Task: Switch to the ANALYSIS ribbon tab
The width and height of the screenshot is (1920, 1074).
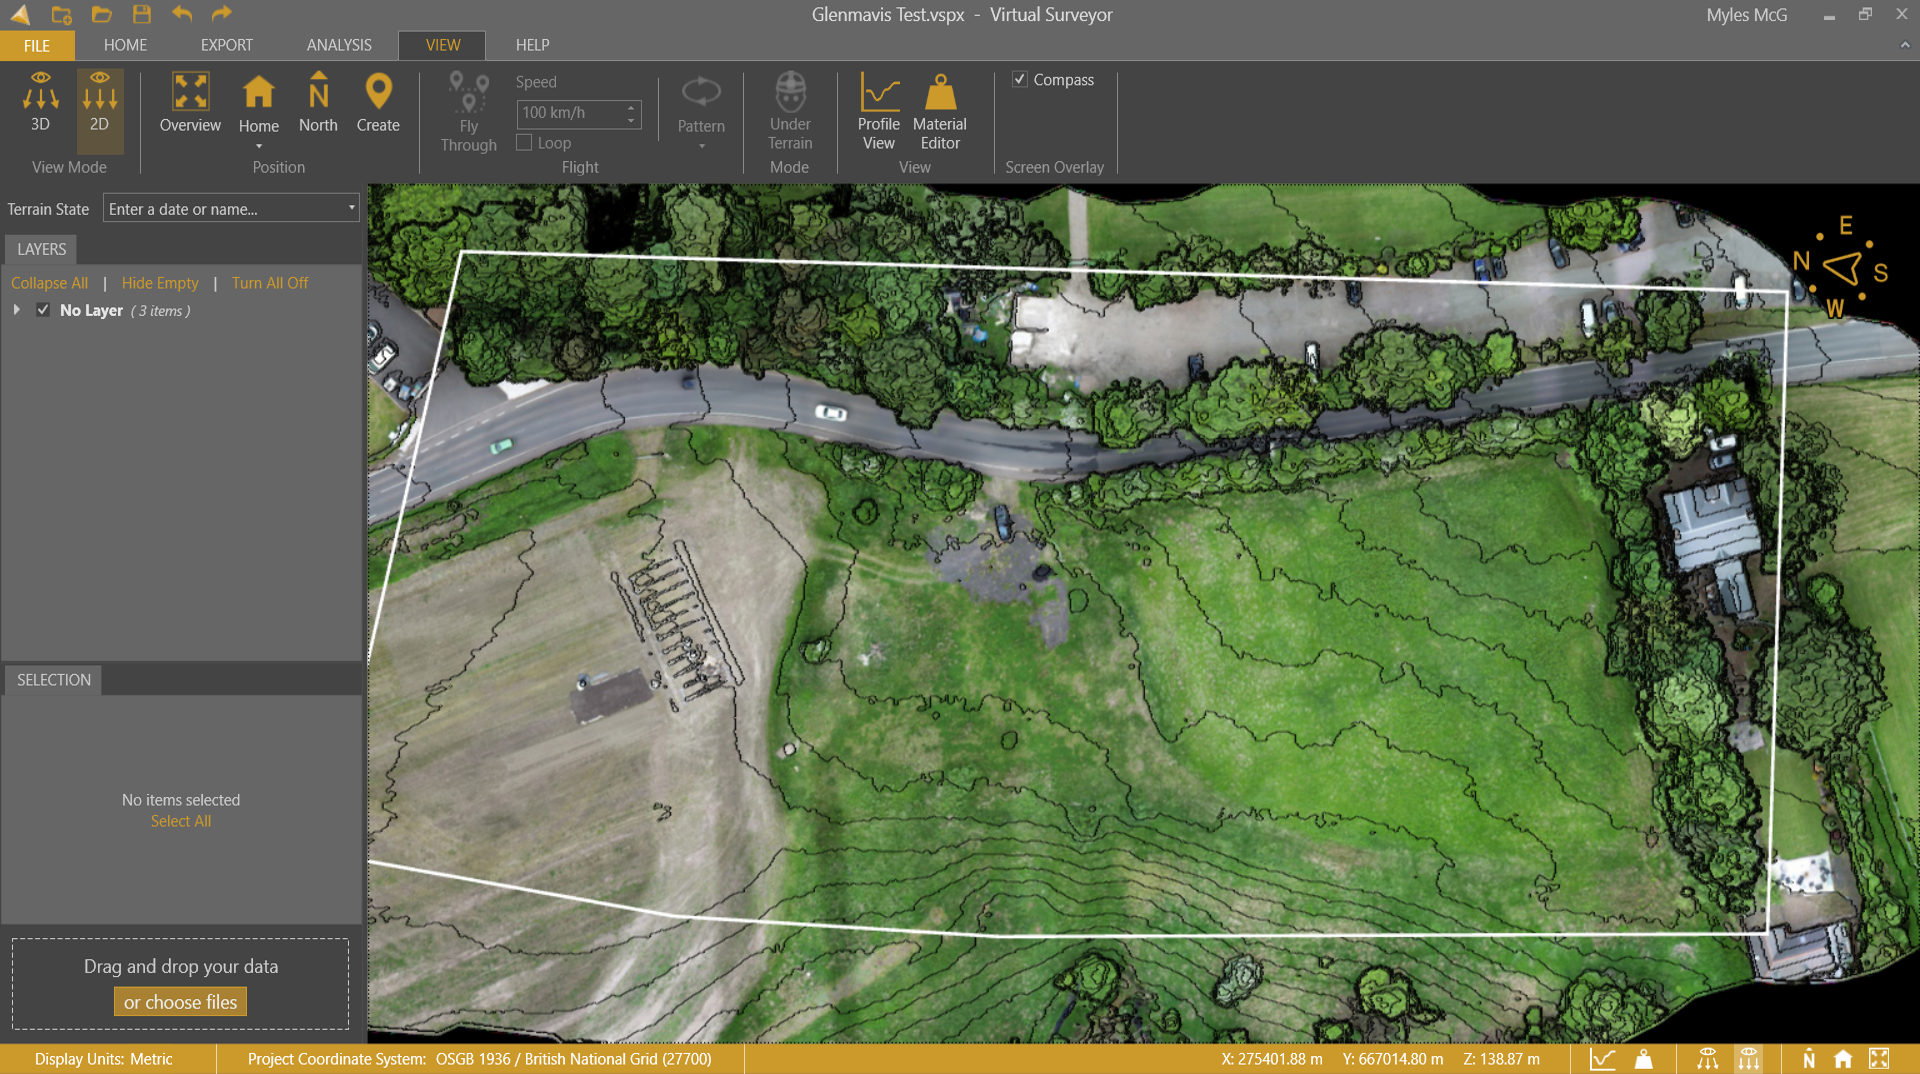Action: (x=339, y=45)
